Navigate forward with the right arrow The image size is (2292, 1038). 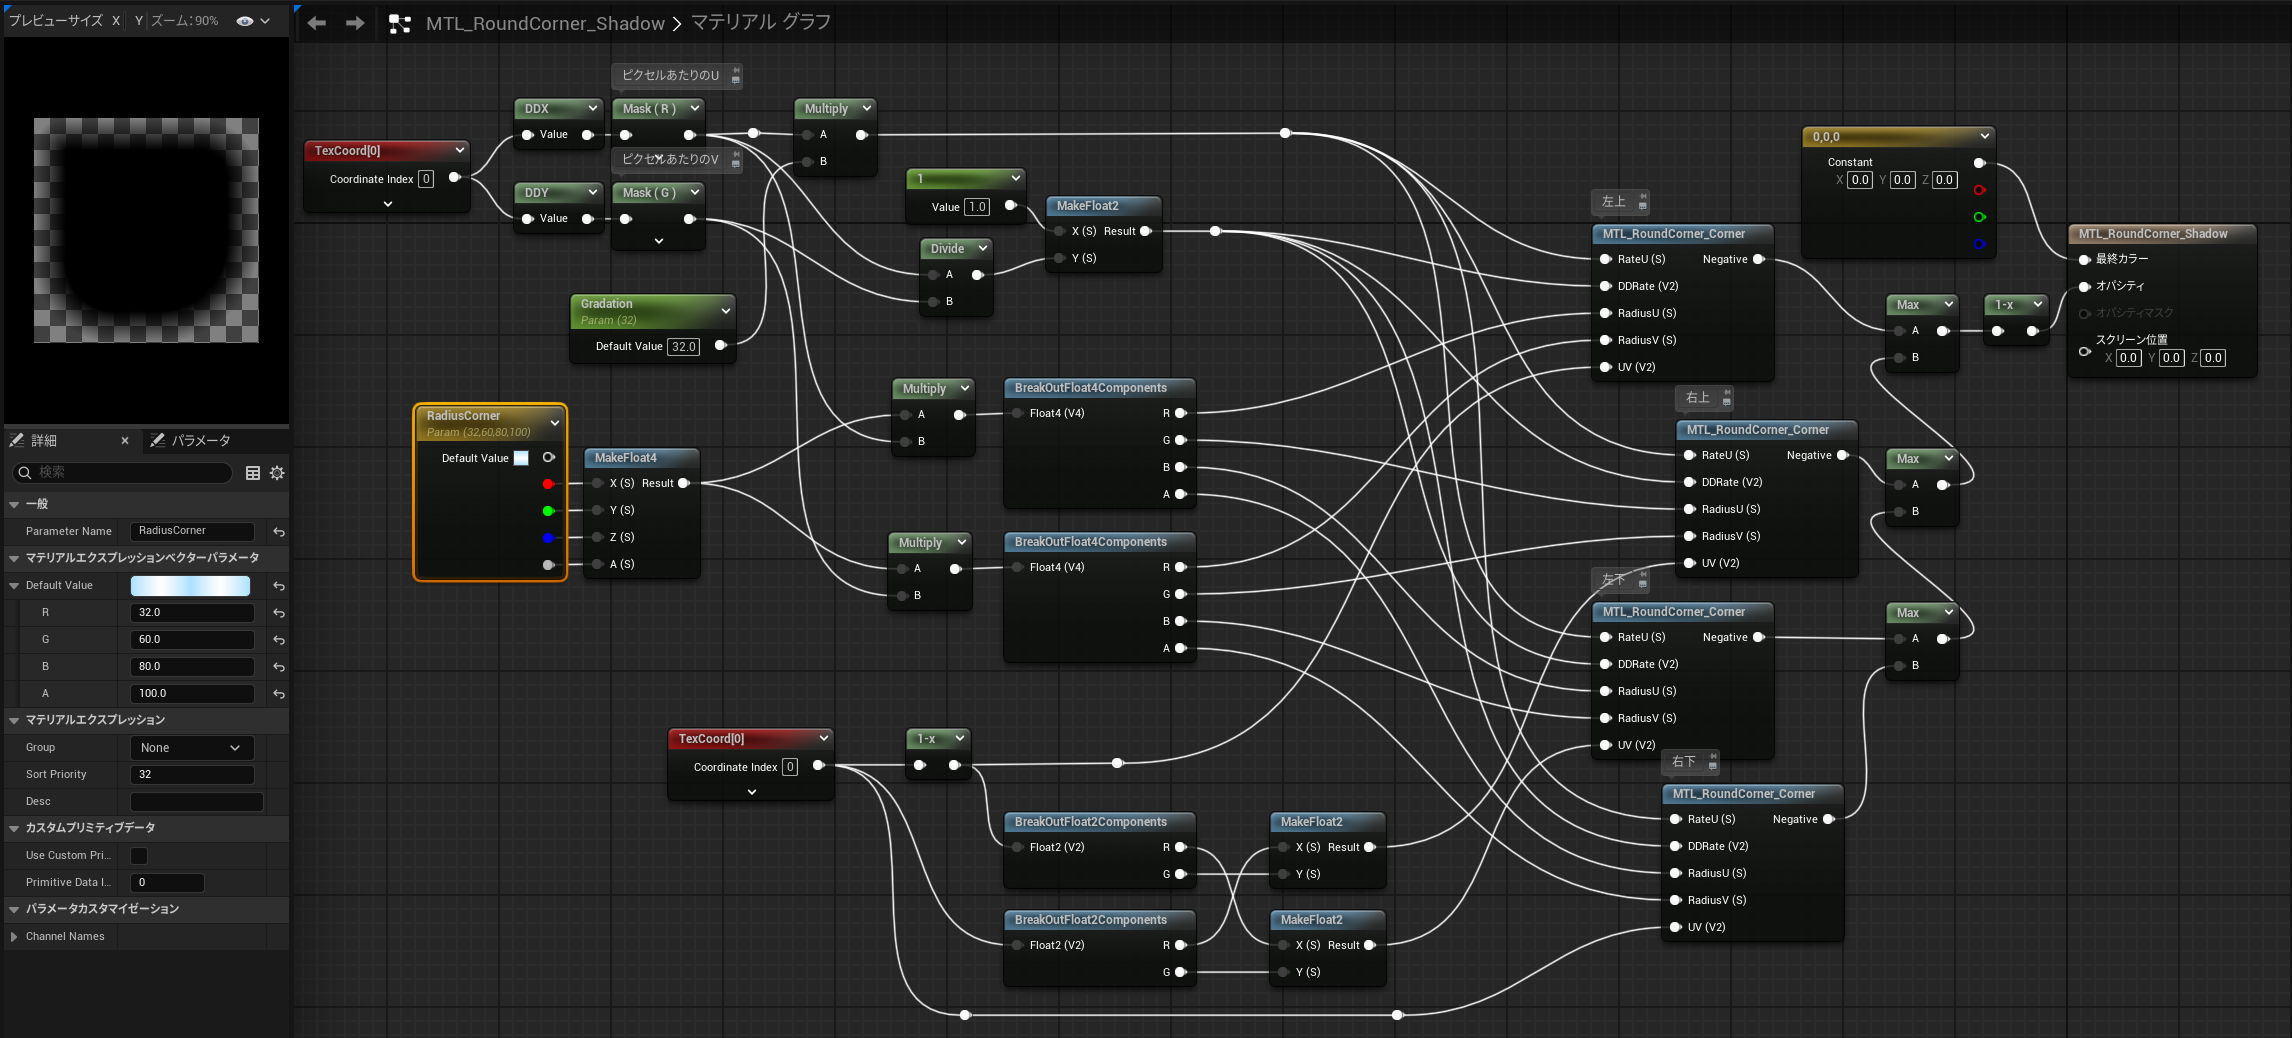point(355,23)
